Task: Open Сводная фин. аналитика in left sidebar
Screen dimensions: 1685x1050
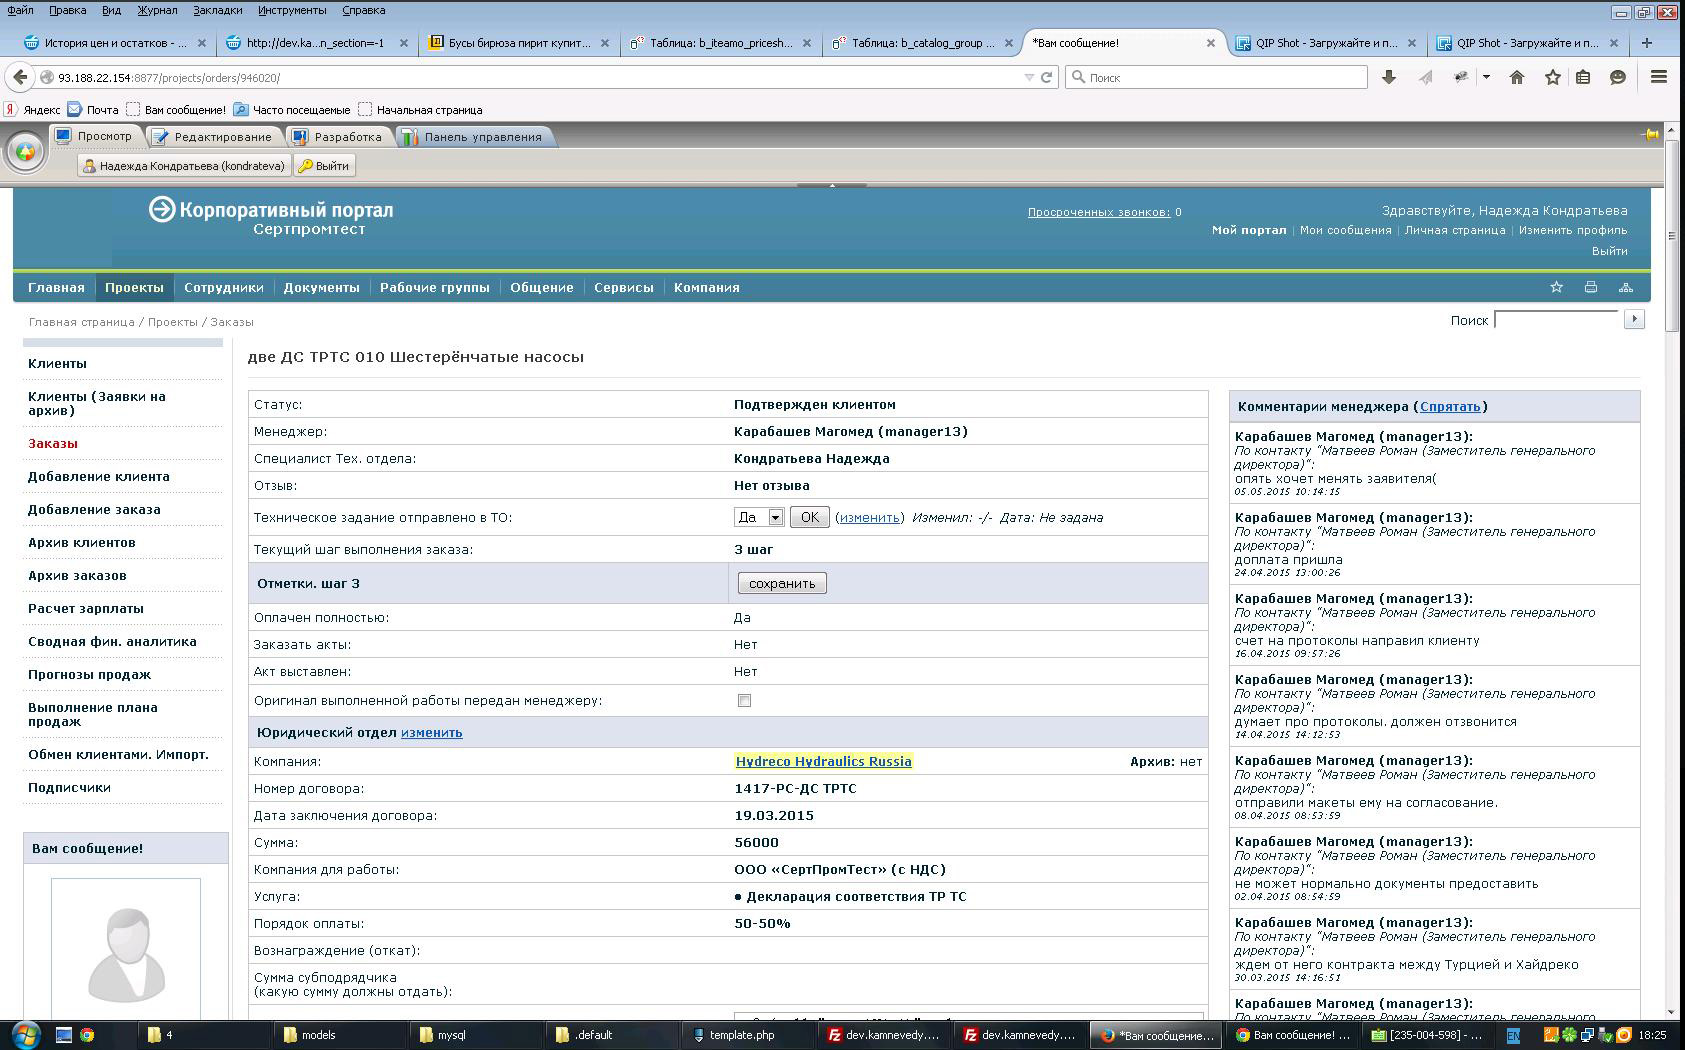Action: click(x=112, y=641)
